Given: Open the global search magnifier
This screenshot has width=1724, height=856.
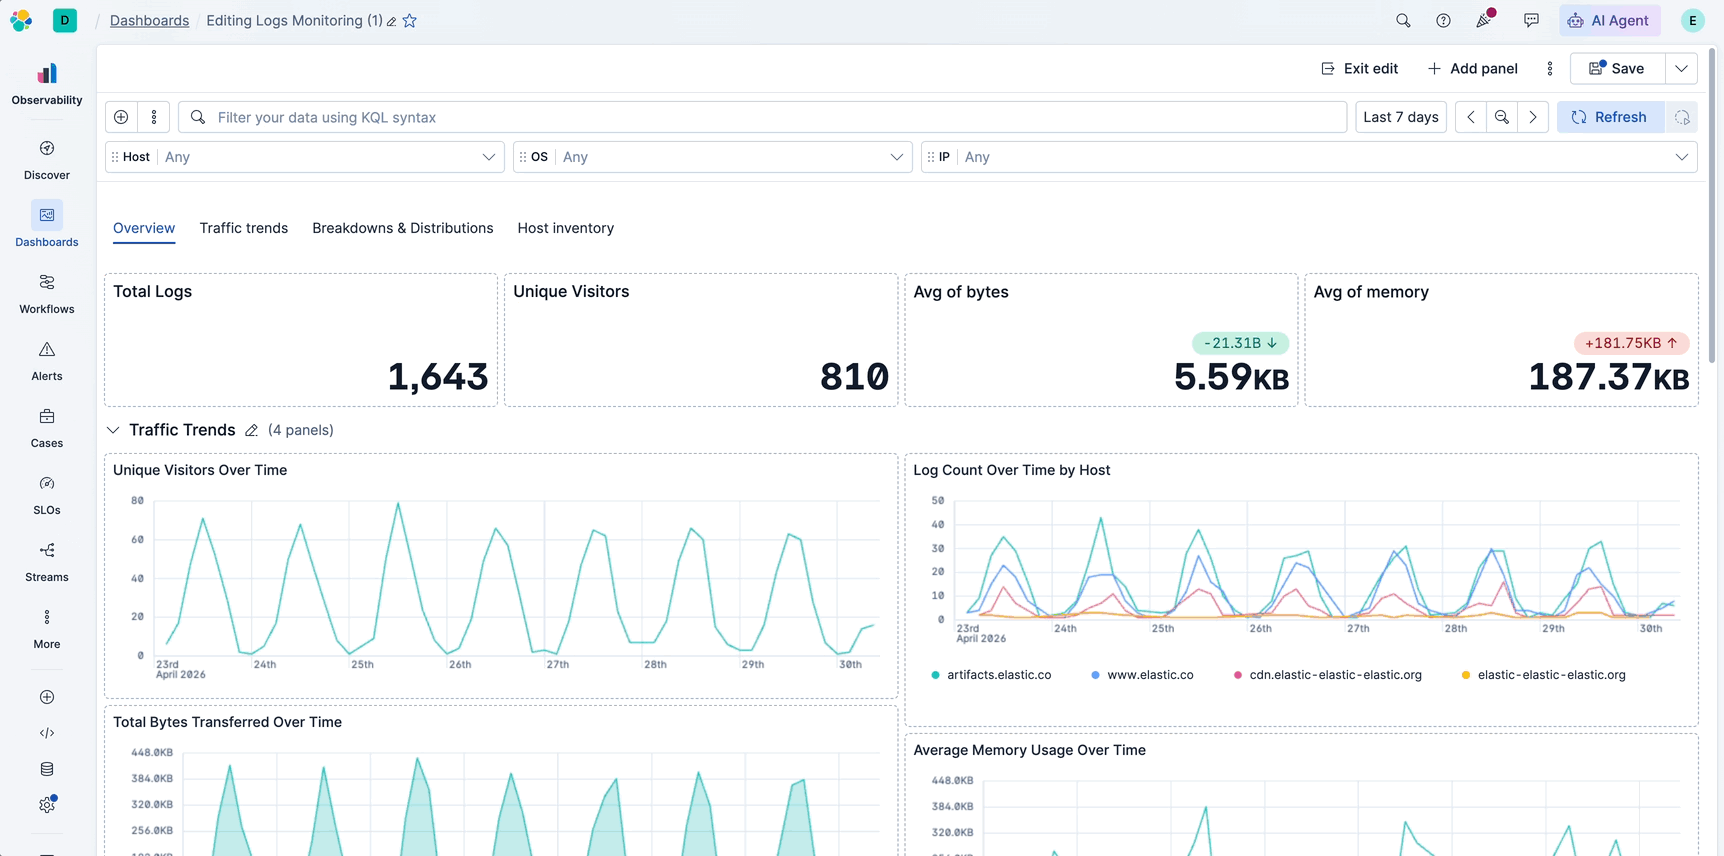Looking at the screenshot, I should [1403, 20].
